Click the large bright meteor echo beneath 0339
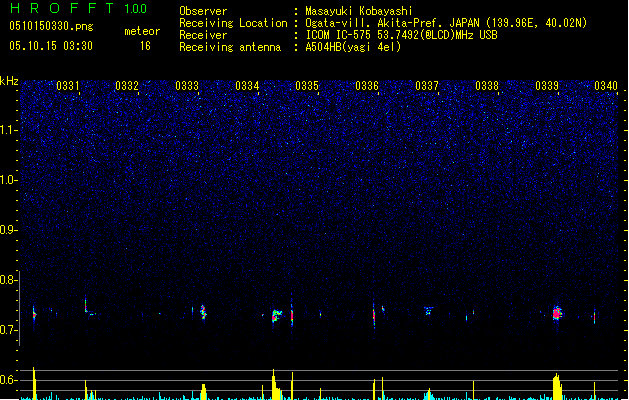The width and height of the screenshot is (629, 400). click(x=557, y=313)
